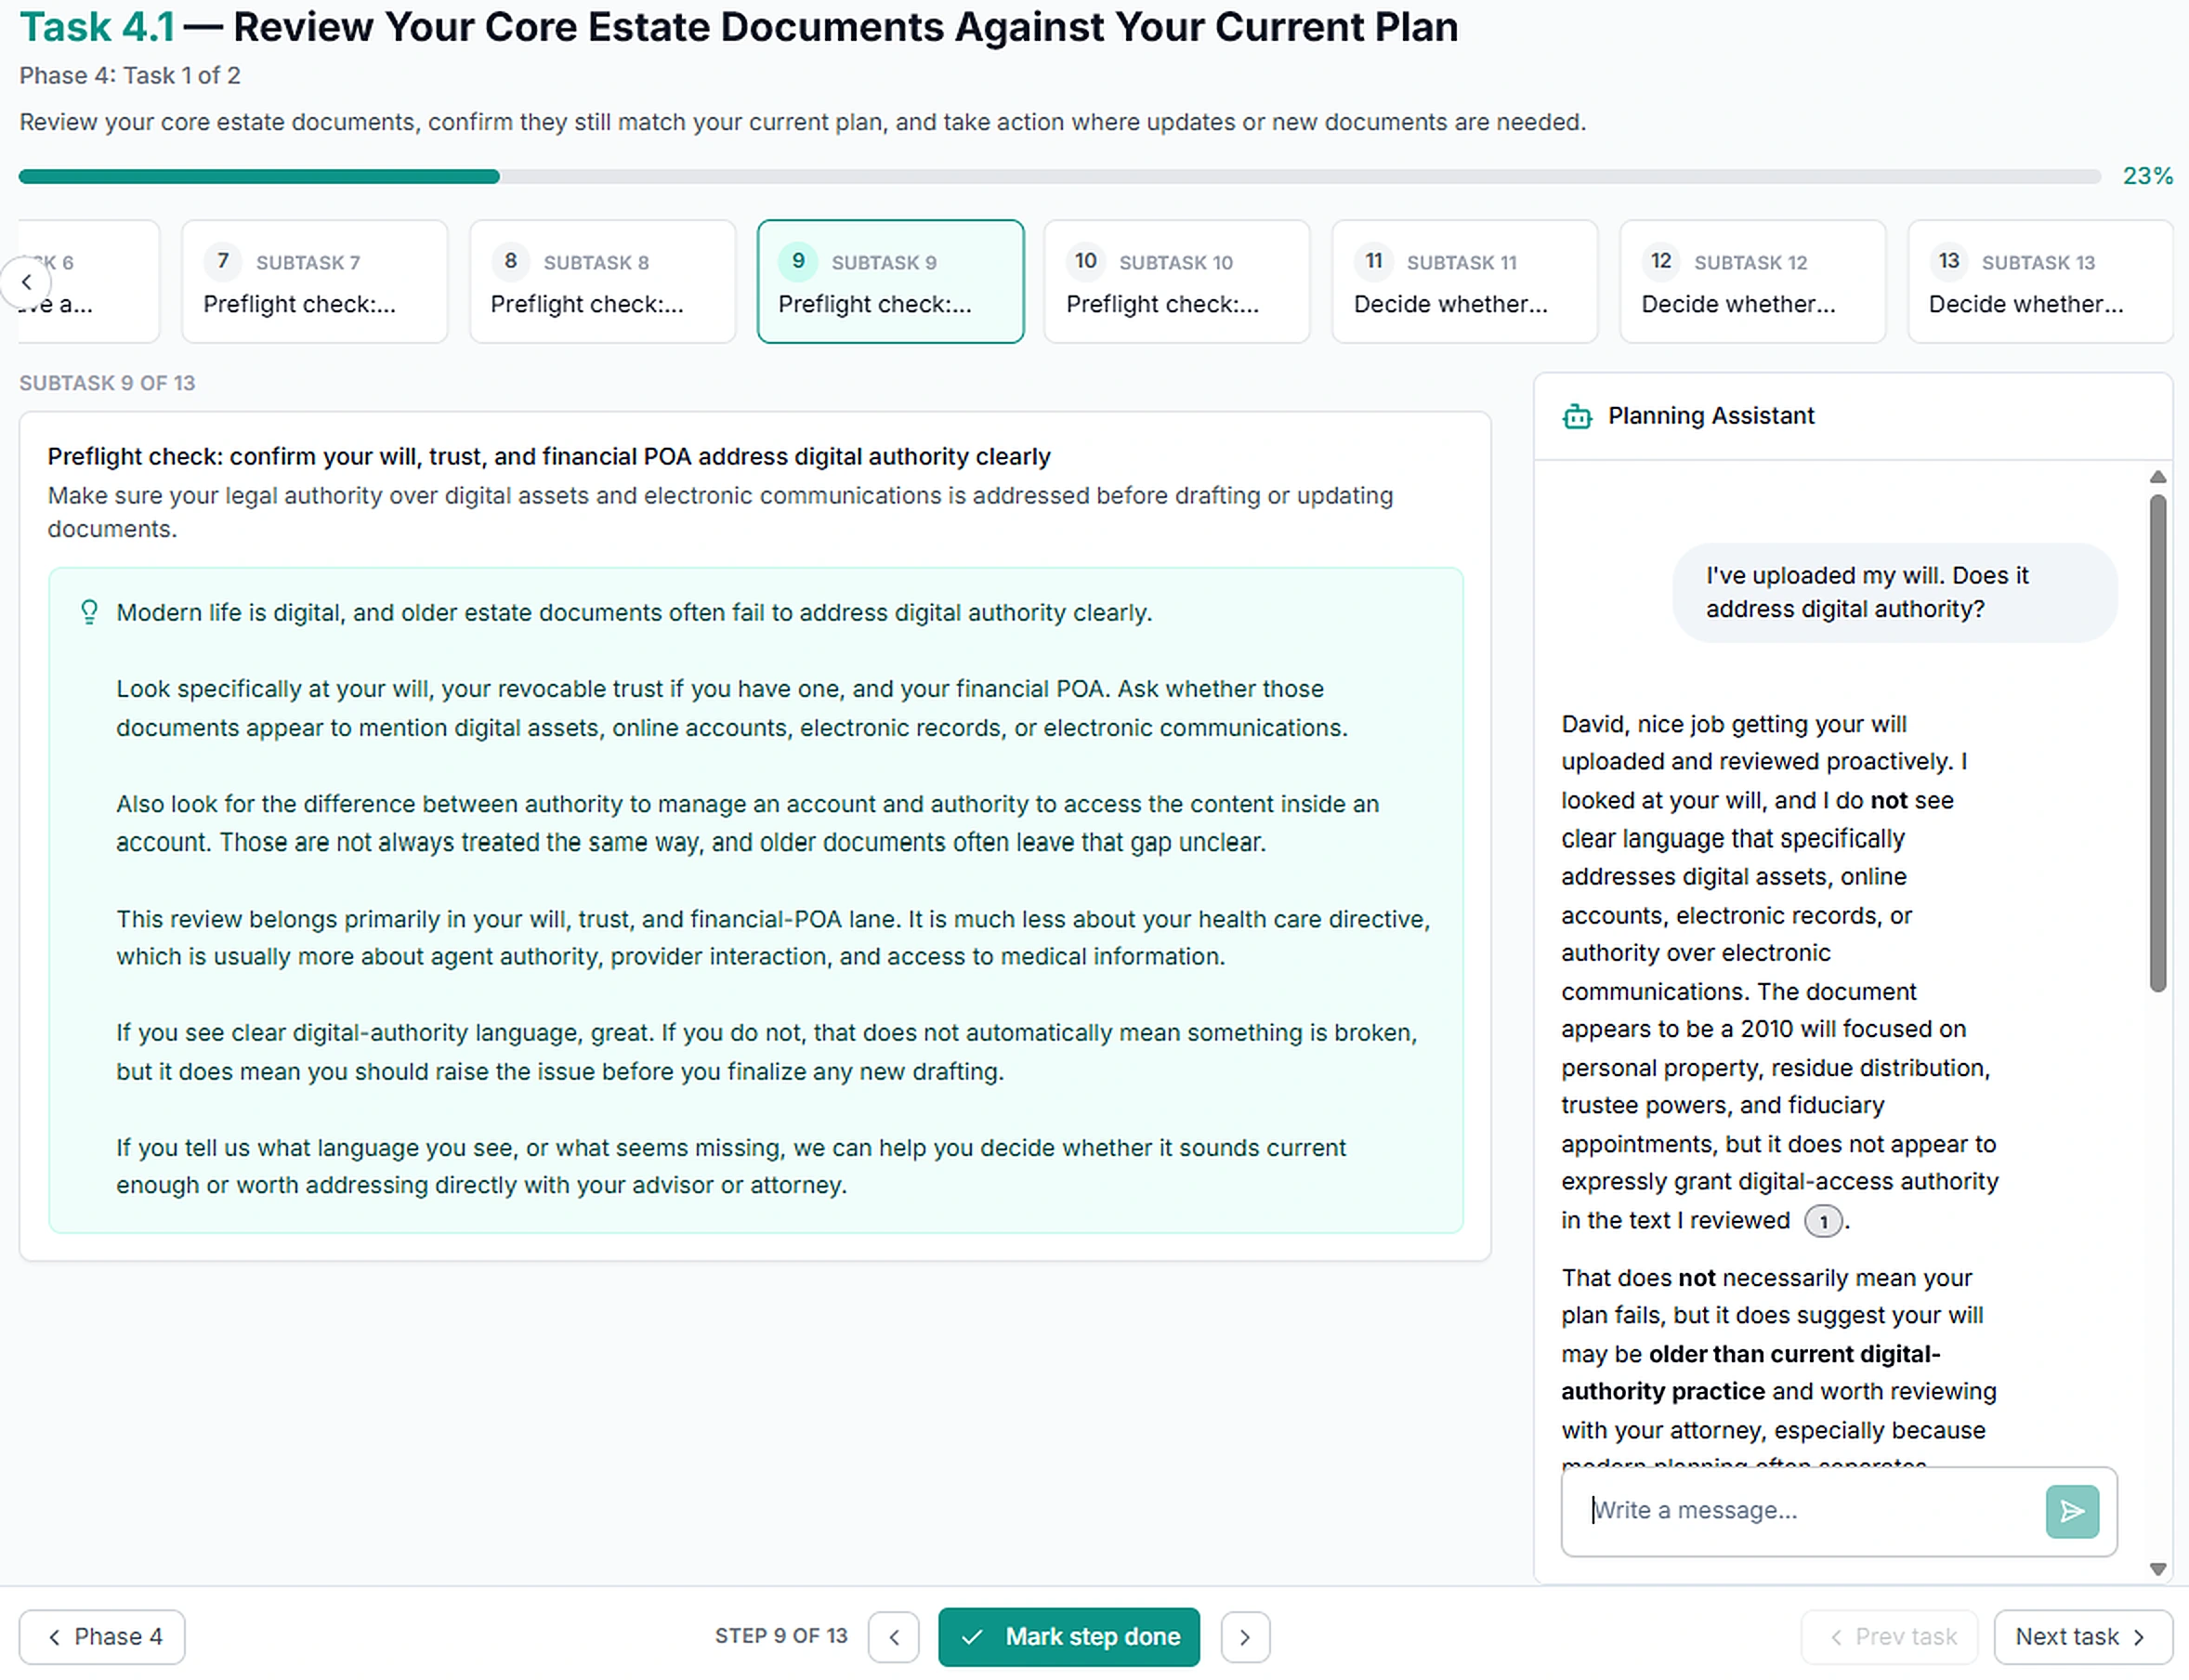The height and width of the screenshot is (1680, 2189).
Task: Click the Planning Assistant robot icon
Action: pyautogui.click(x=1577, y=416)
